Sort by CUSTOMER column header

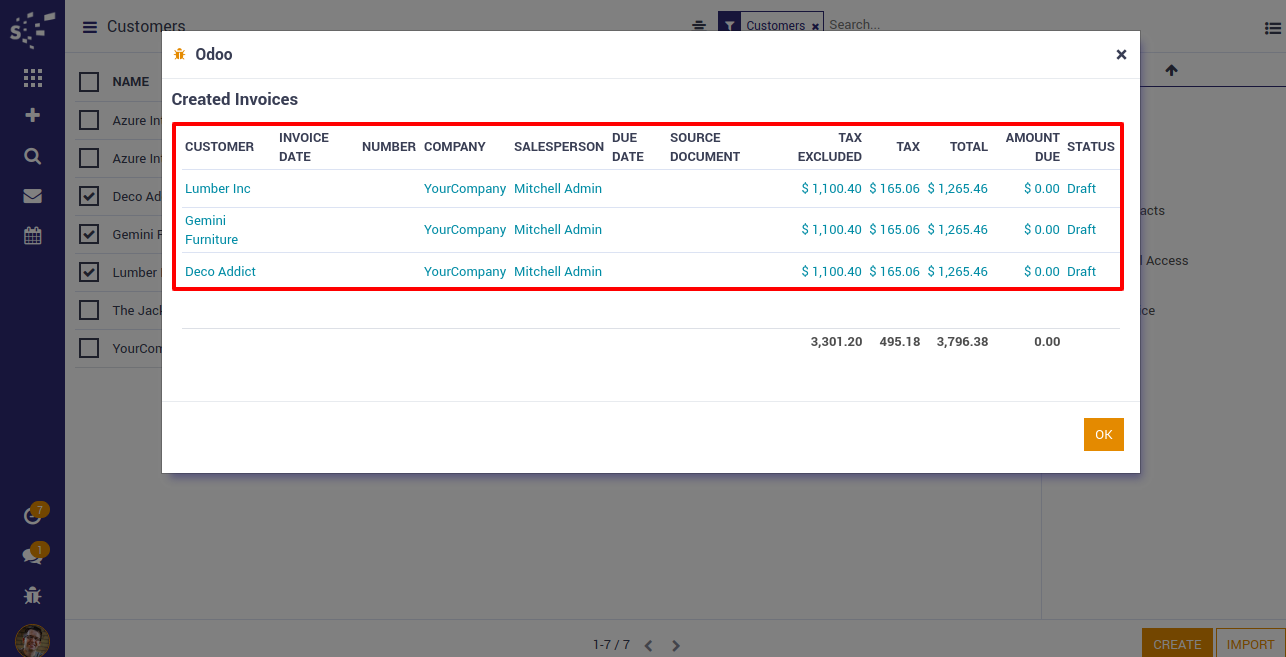click(220, 147)
